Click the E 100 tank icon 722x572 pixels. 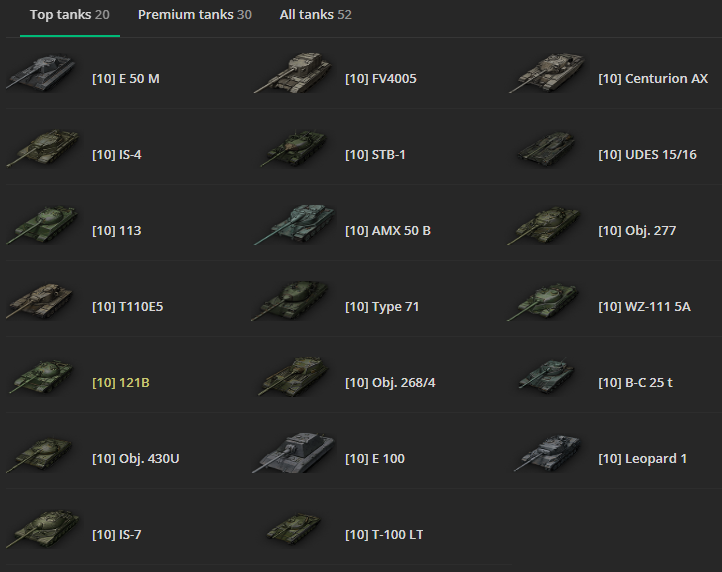tap(294, 452)
